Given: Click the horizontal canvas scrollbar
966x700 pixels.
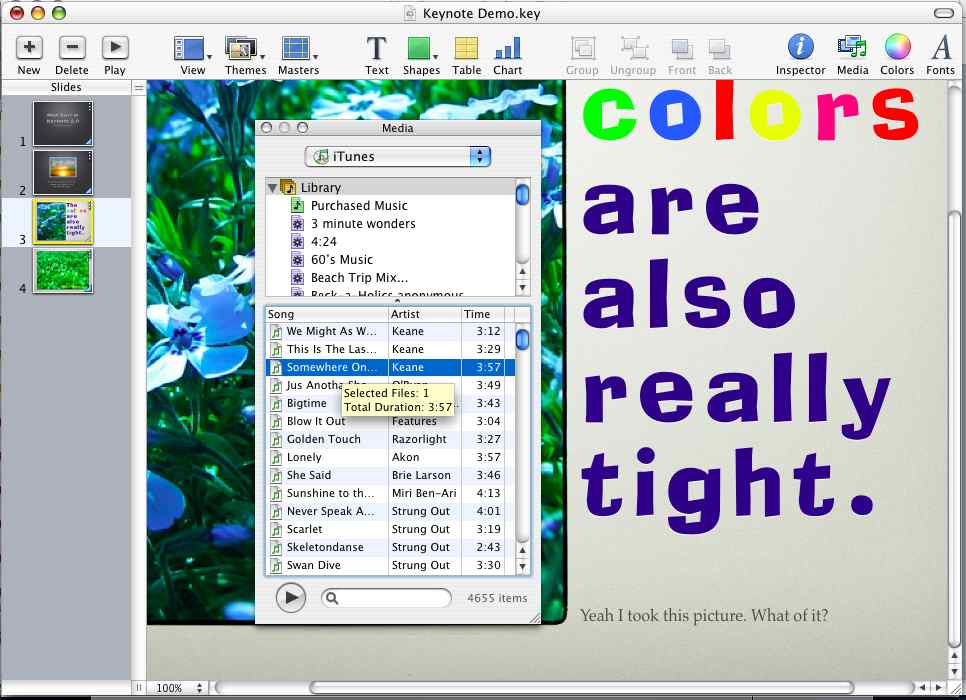Looking at the screenshot, I should pos(582,687).
